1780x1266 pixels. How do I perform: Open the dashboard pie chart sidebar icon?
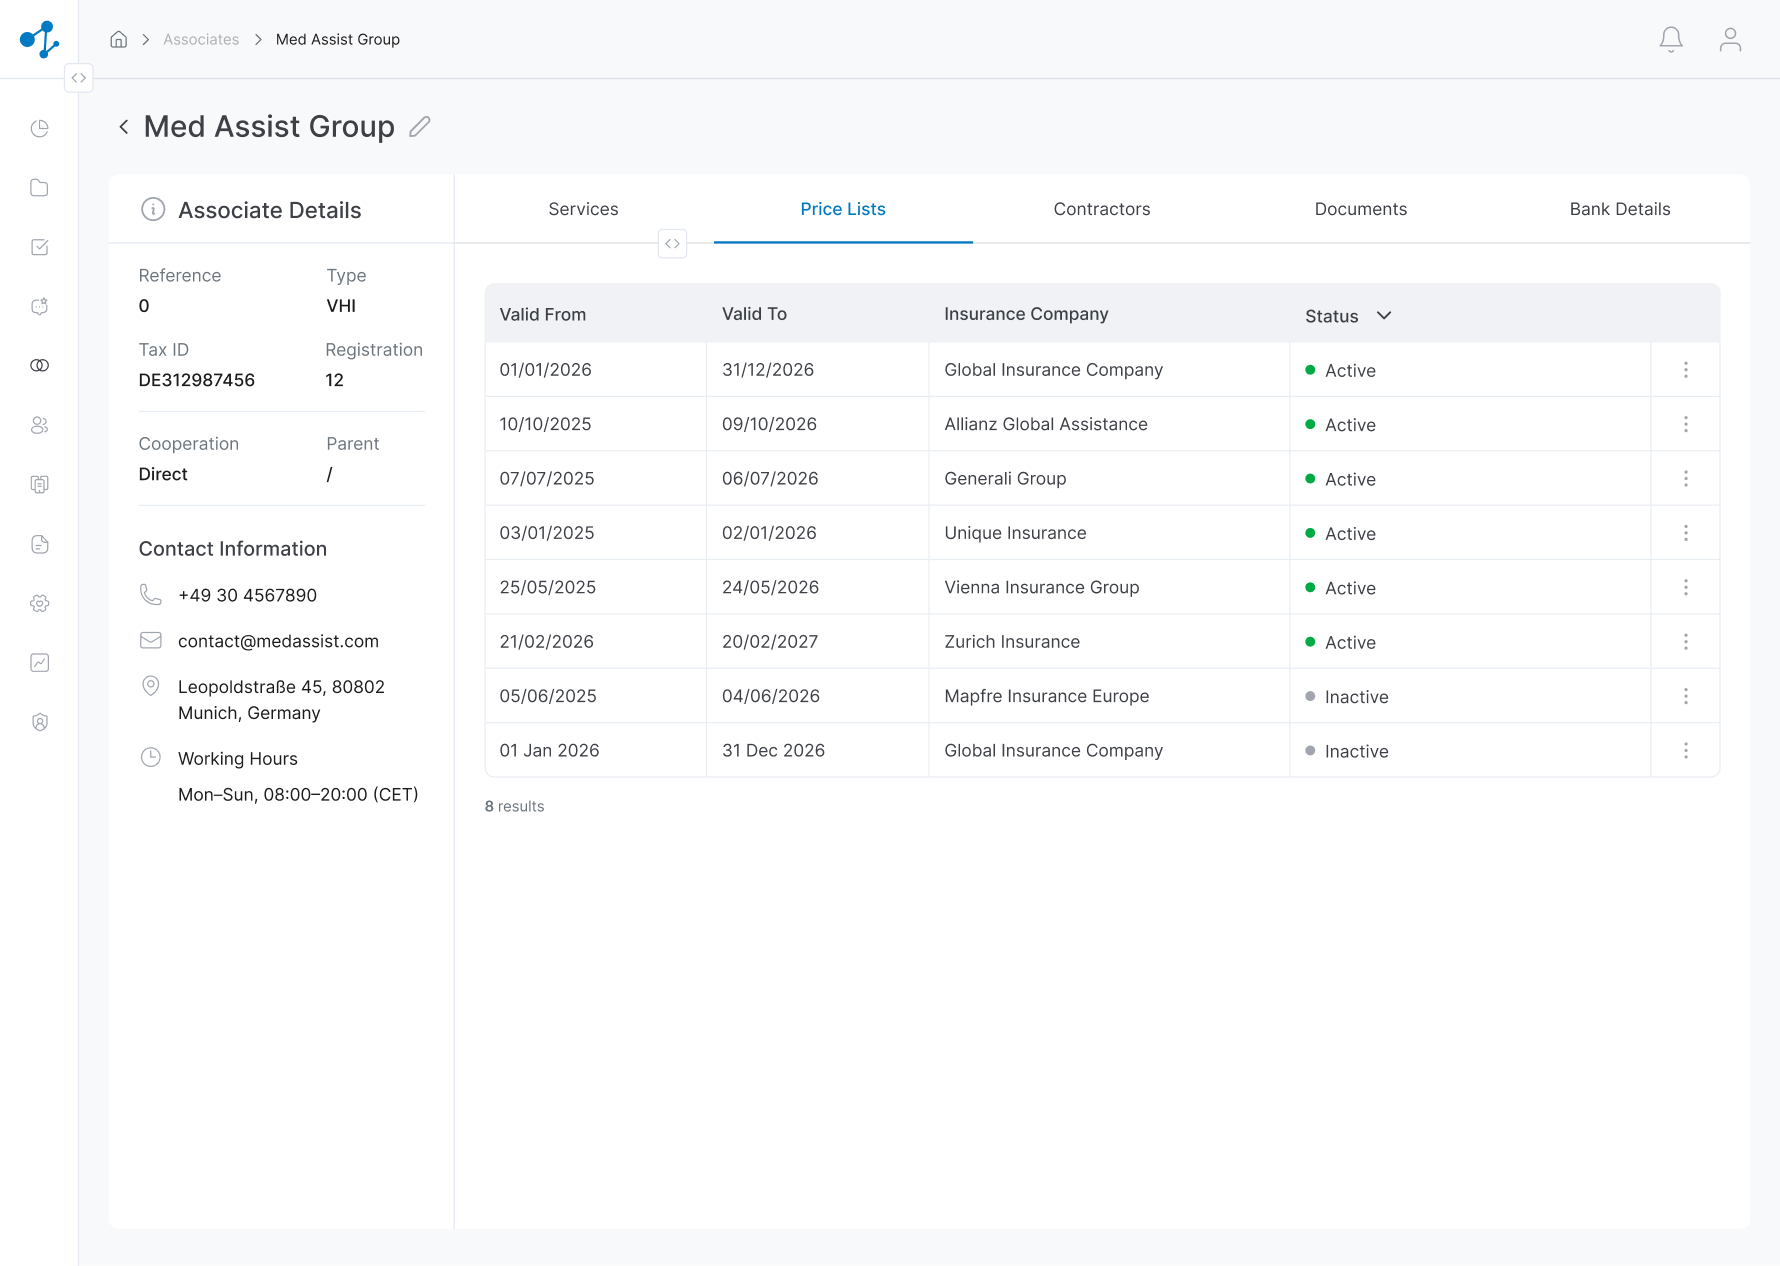pos(40,128)
